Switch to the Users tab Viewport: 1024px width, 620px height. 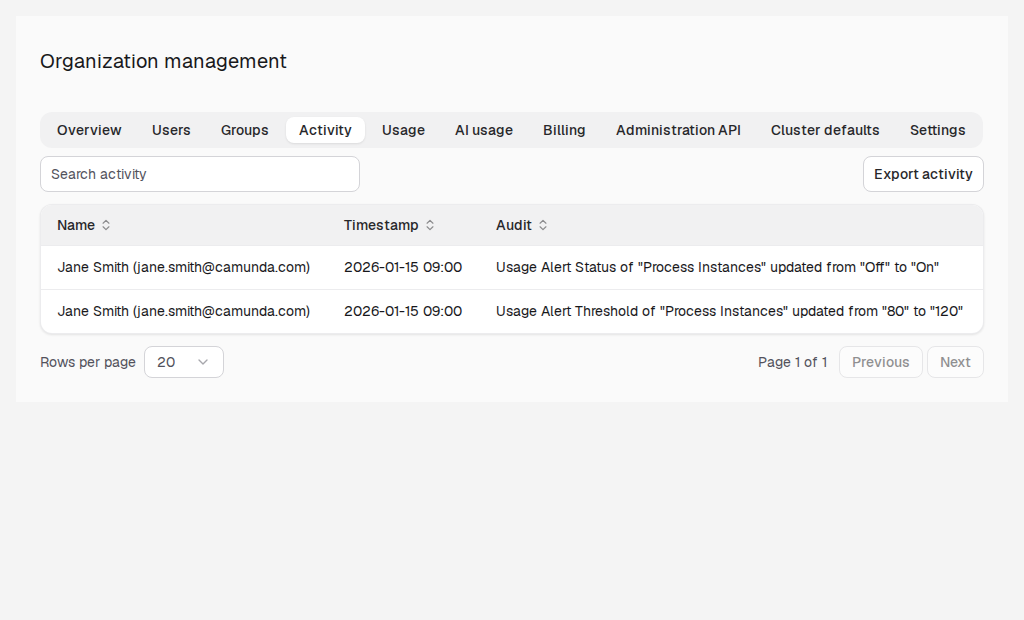pyautogui.click(x=171, y=130)
